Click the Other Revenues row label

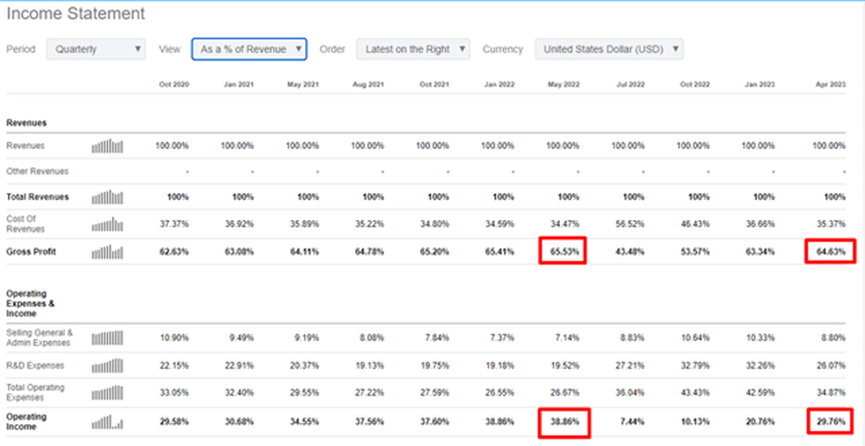[38, 171]
